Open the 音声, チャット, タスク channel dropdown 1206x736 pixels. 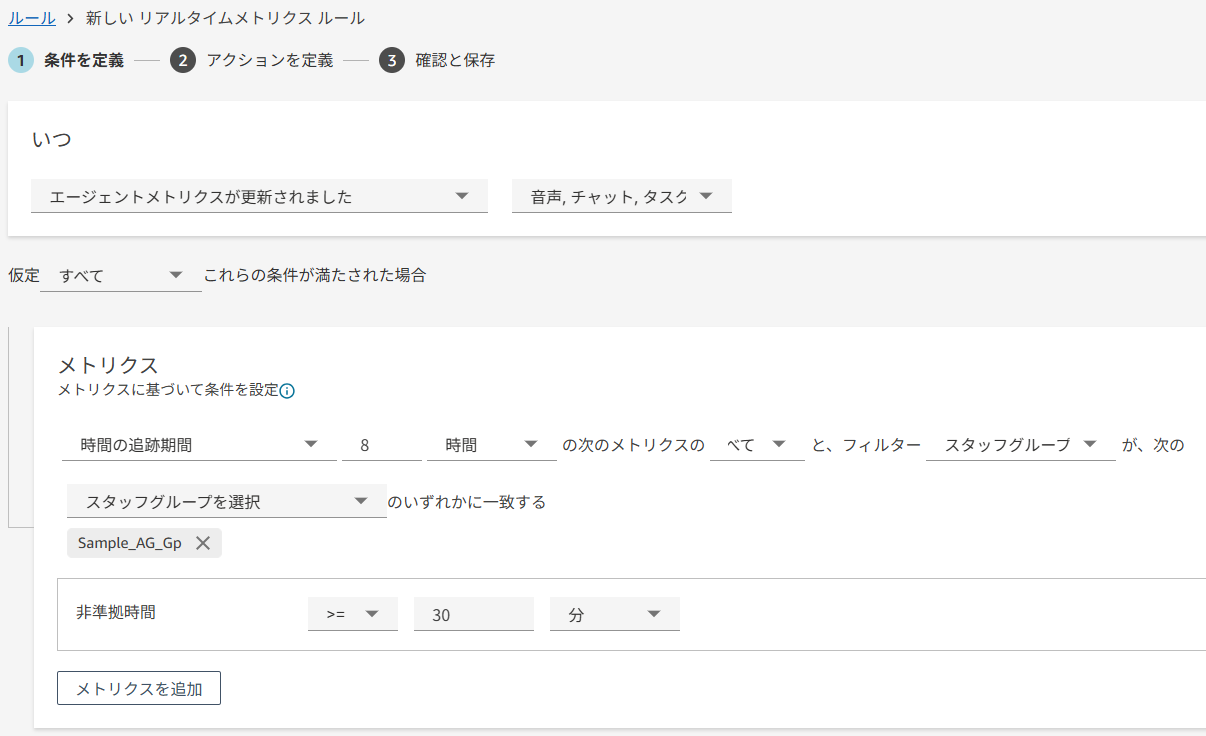tap(621, 197)
